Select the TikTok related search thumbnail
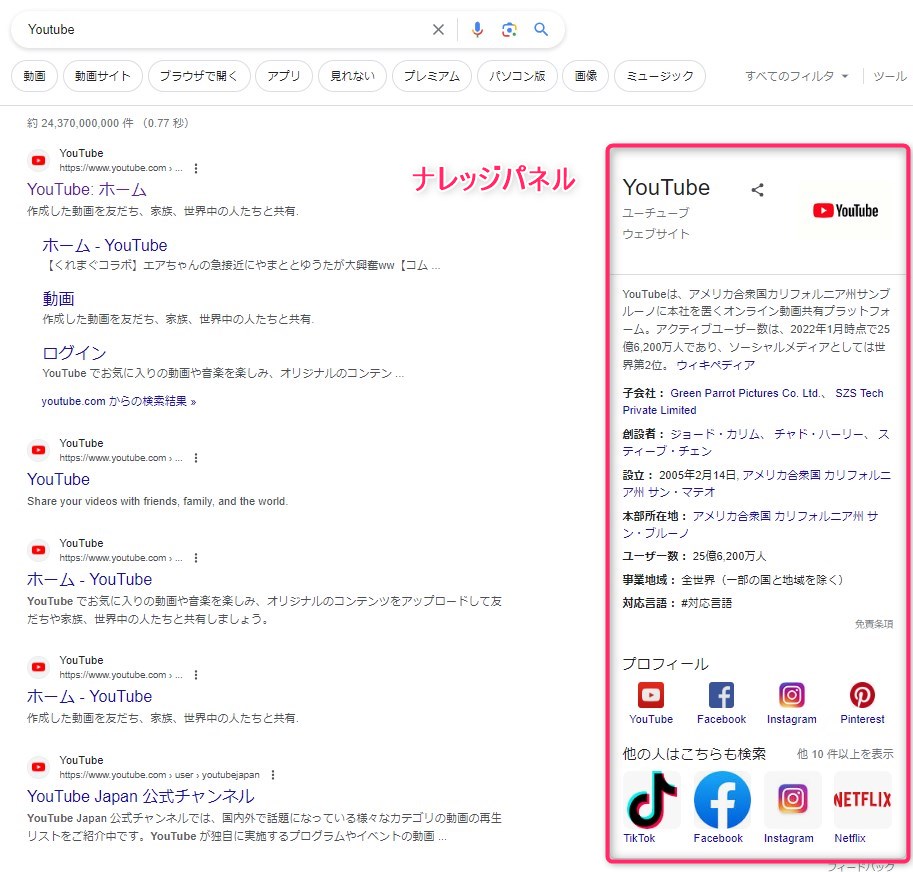 (651, 799)
